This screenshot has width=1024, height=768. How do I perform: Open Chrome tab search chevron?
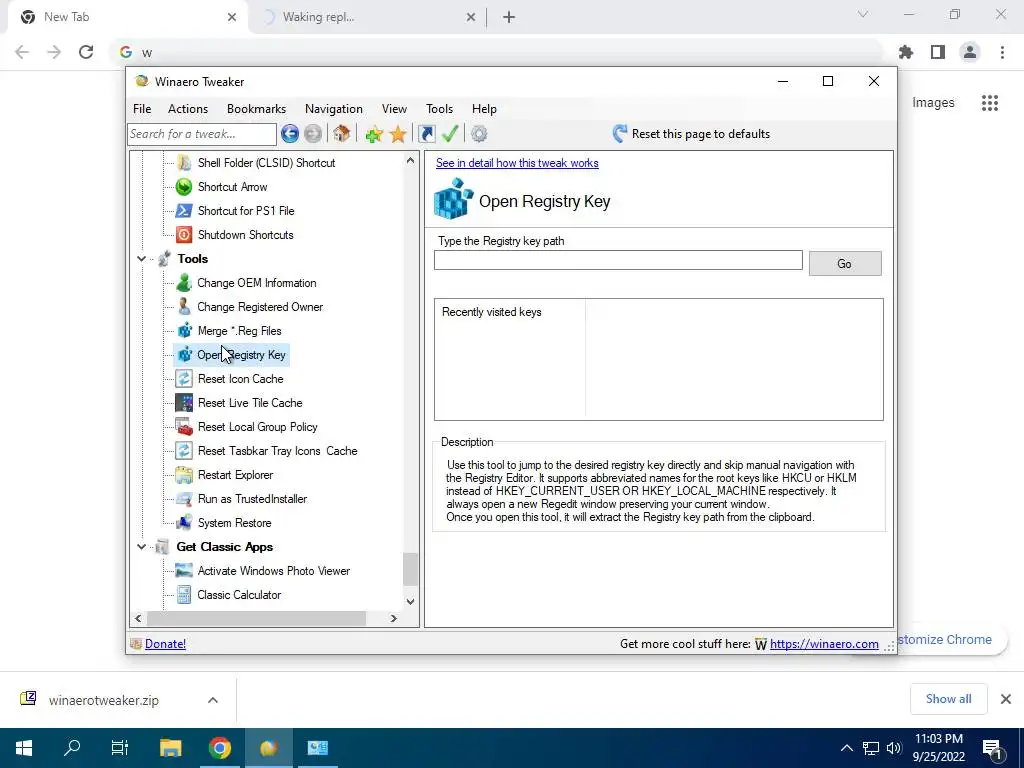point(863,14)
